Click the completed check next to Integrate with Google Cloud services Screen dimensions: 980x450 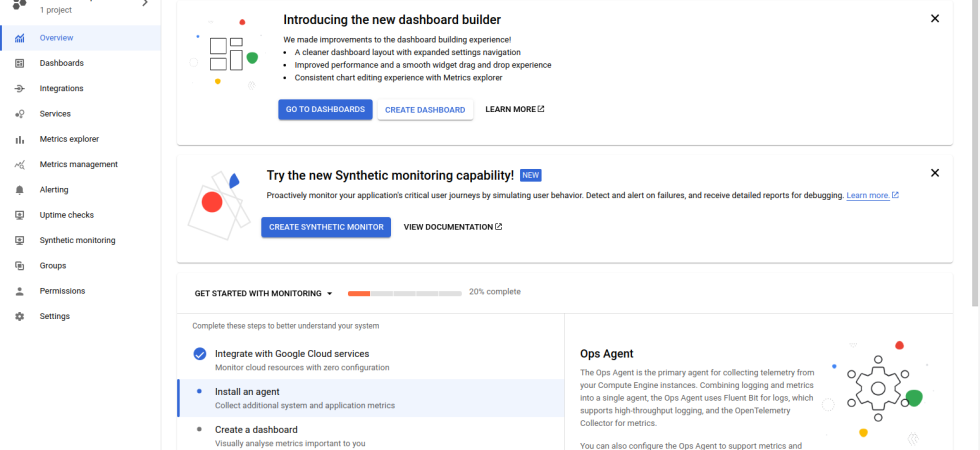(200, 354)
